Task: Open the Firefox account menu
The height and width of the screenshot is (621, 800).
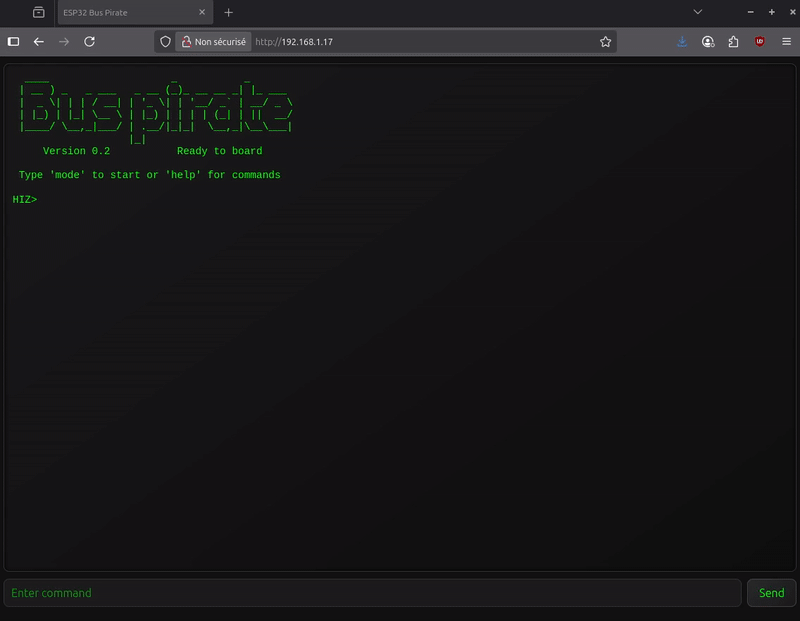Action: pos(708,42)
